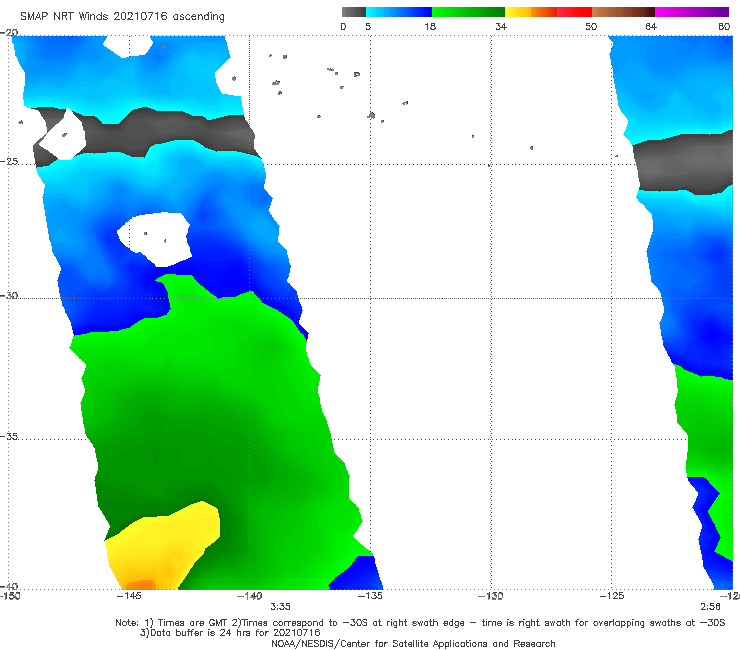
Task: Click the '34' color bar label
Action: coord(501,26)
